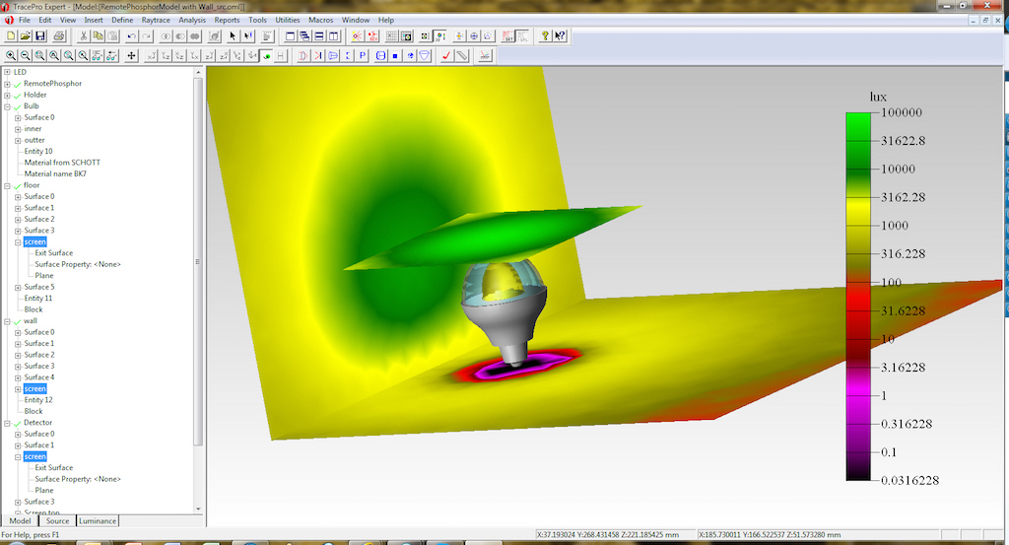1009x545 pixels.
Task: Toggle the green check beside RemotePhosphor
Action: 17,84
